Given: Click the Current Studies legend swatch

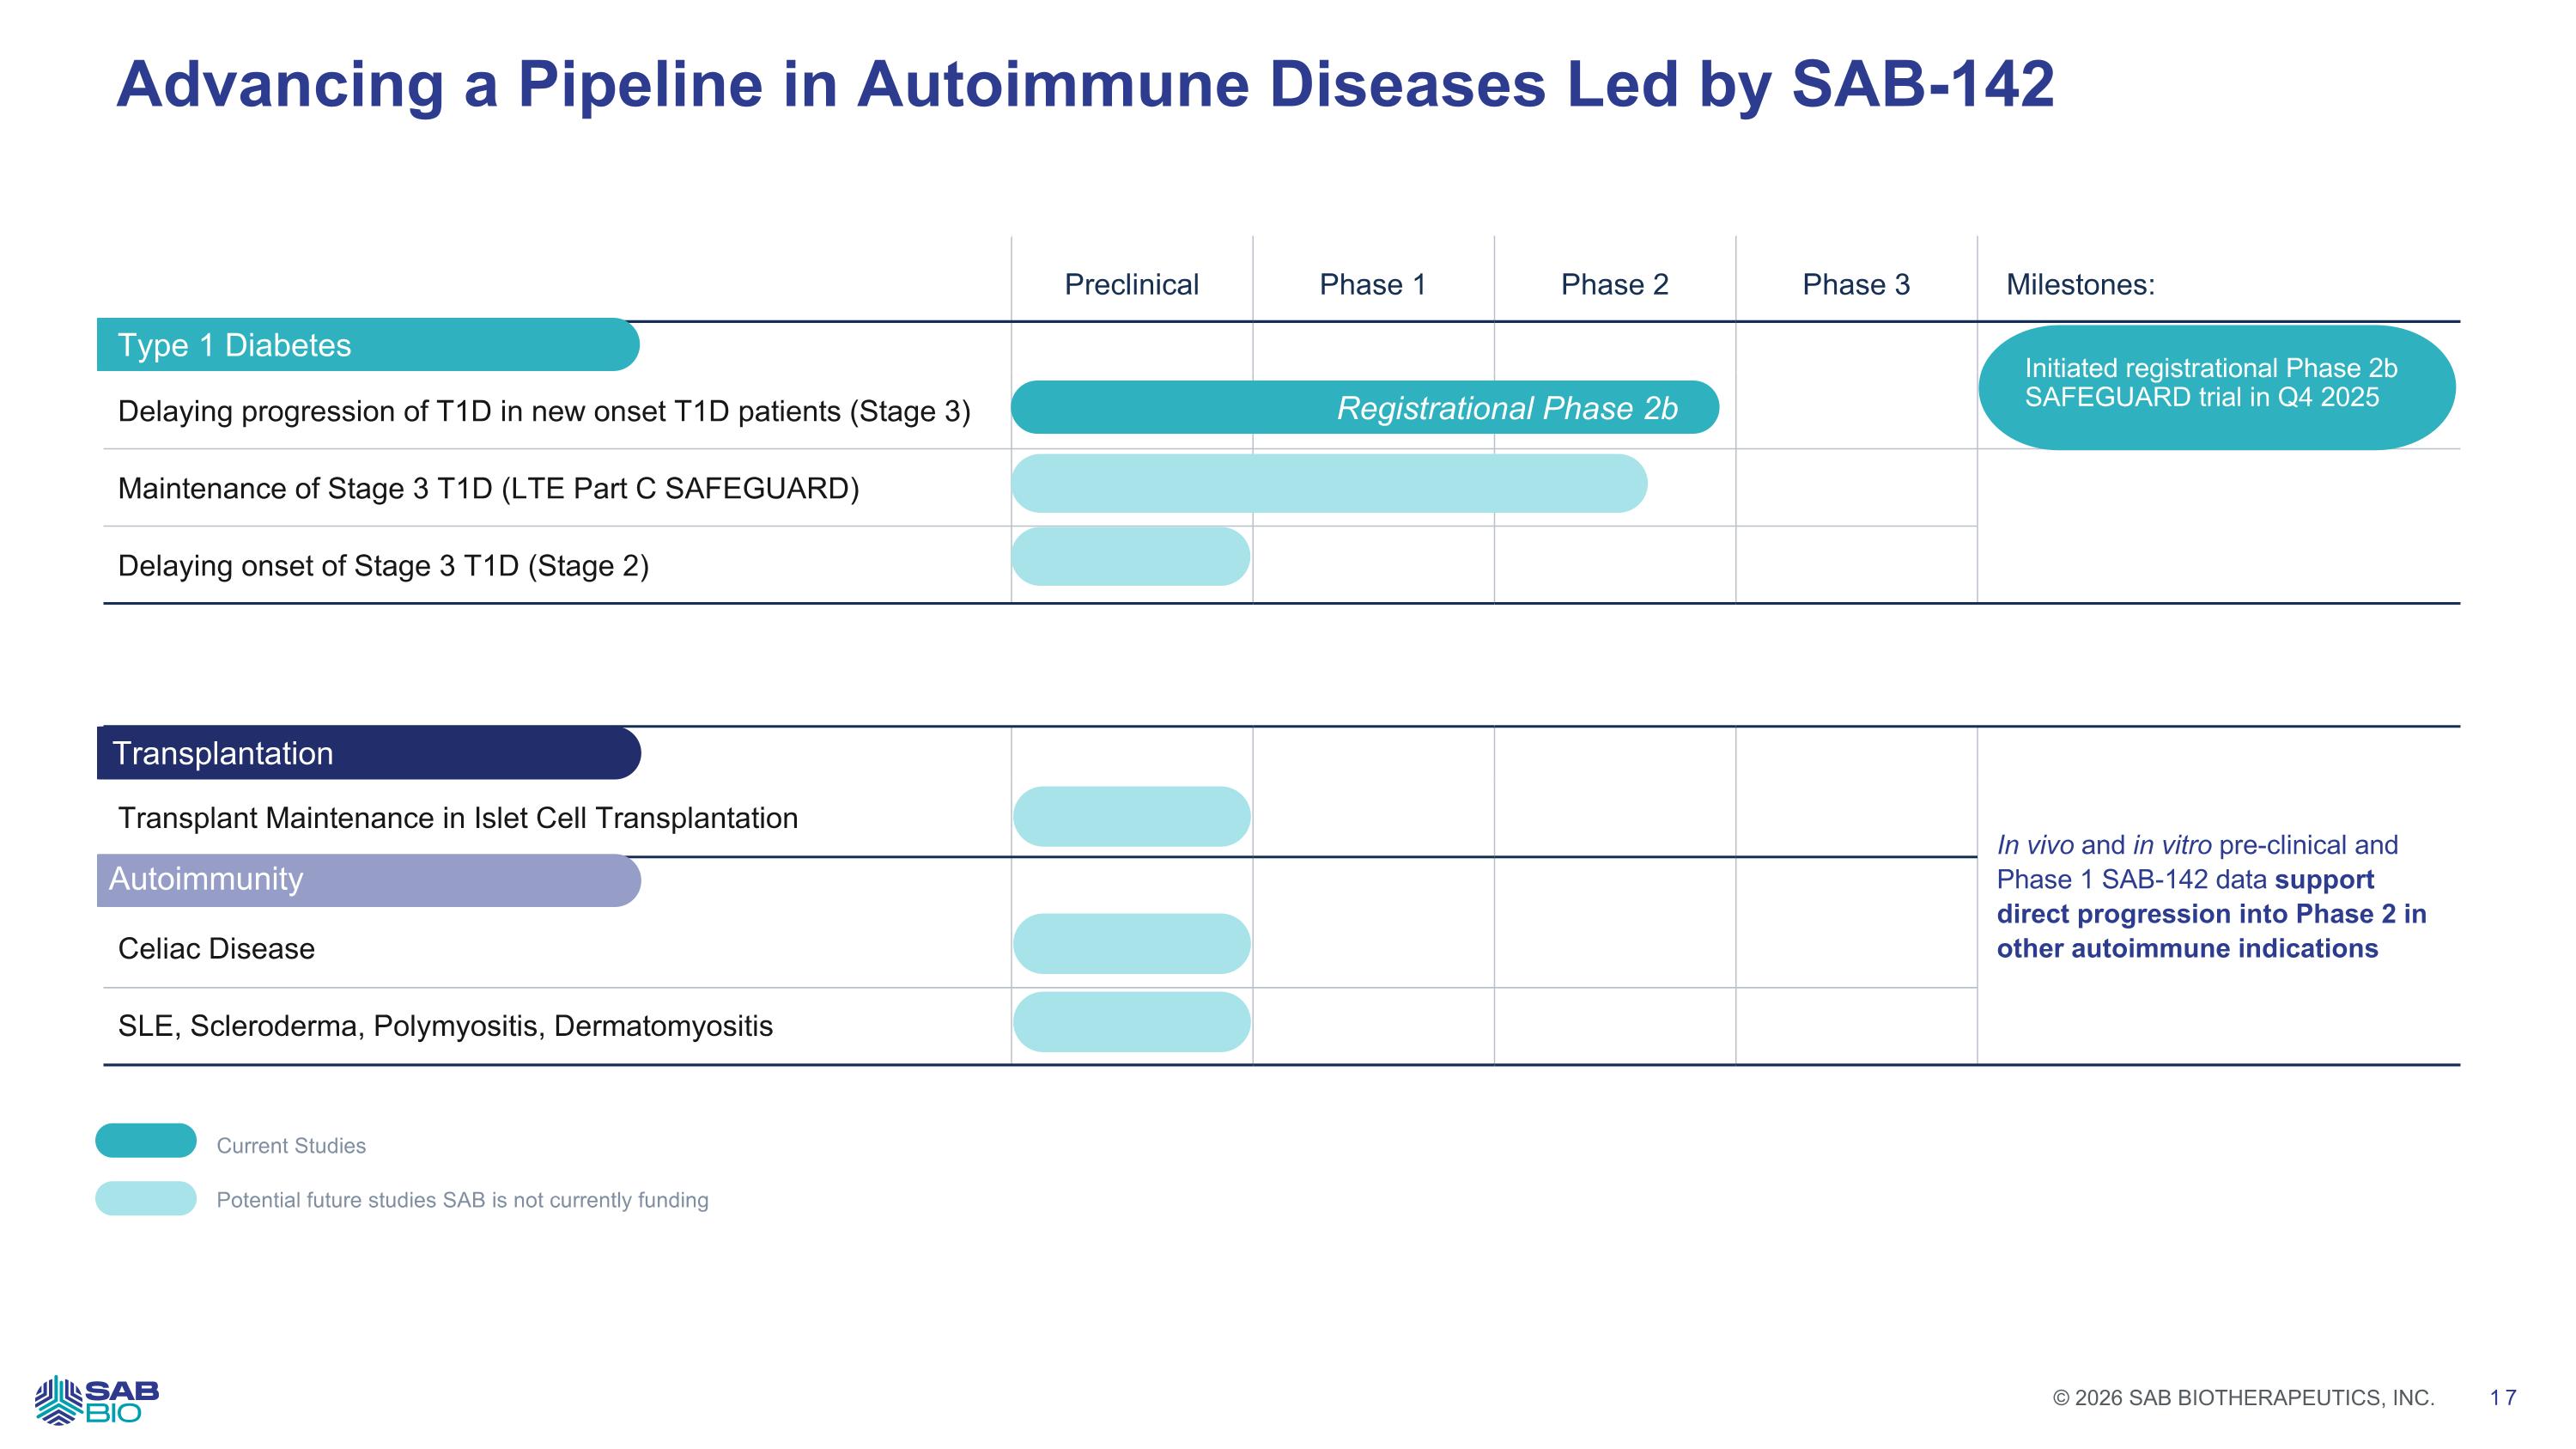Looking at the screenshot, I should click(x=146, y=1141).
